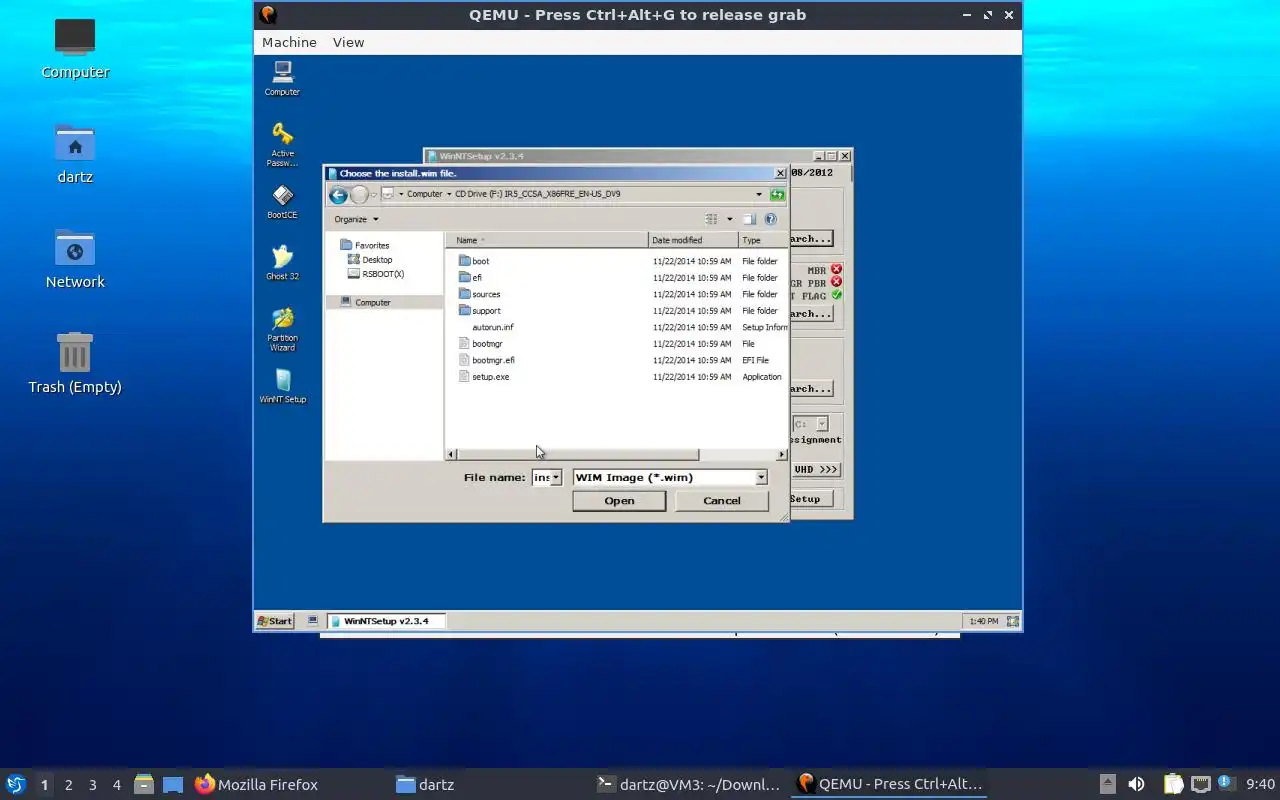Open the Partition Wizard desktop icon

(x=283, y=329)
